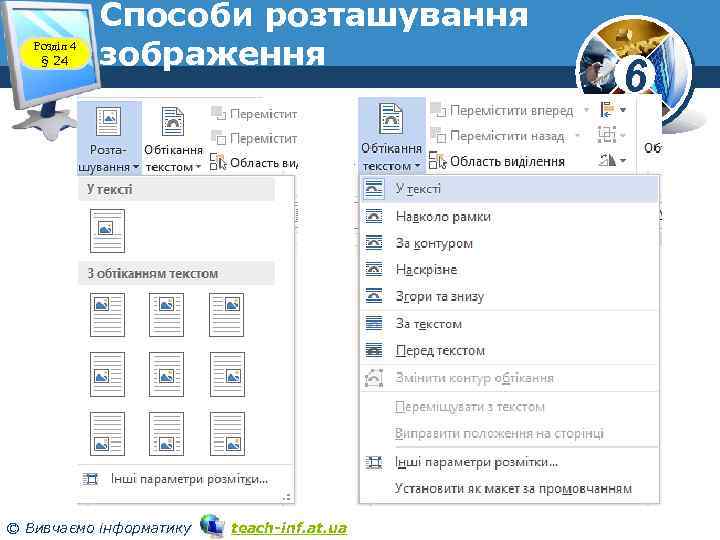Choose top-left position with text wrapping
The width and height of the screenshot is (720, 540).
(x=107, y=315)
